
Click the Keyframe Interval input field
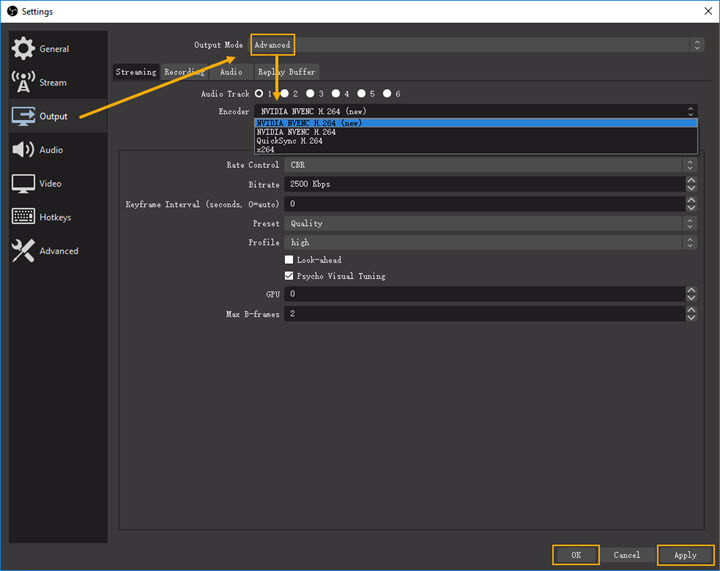(484, 204)
